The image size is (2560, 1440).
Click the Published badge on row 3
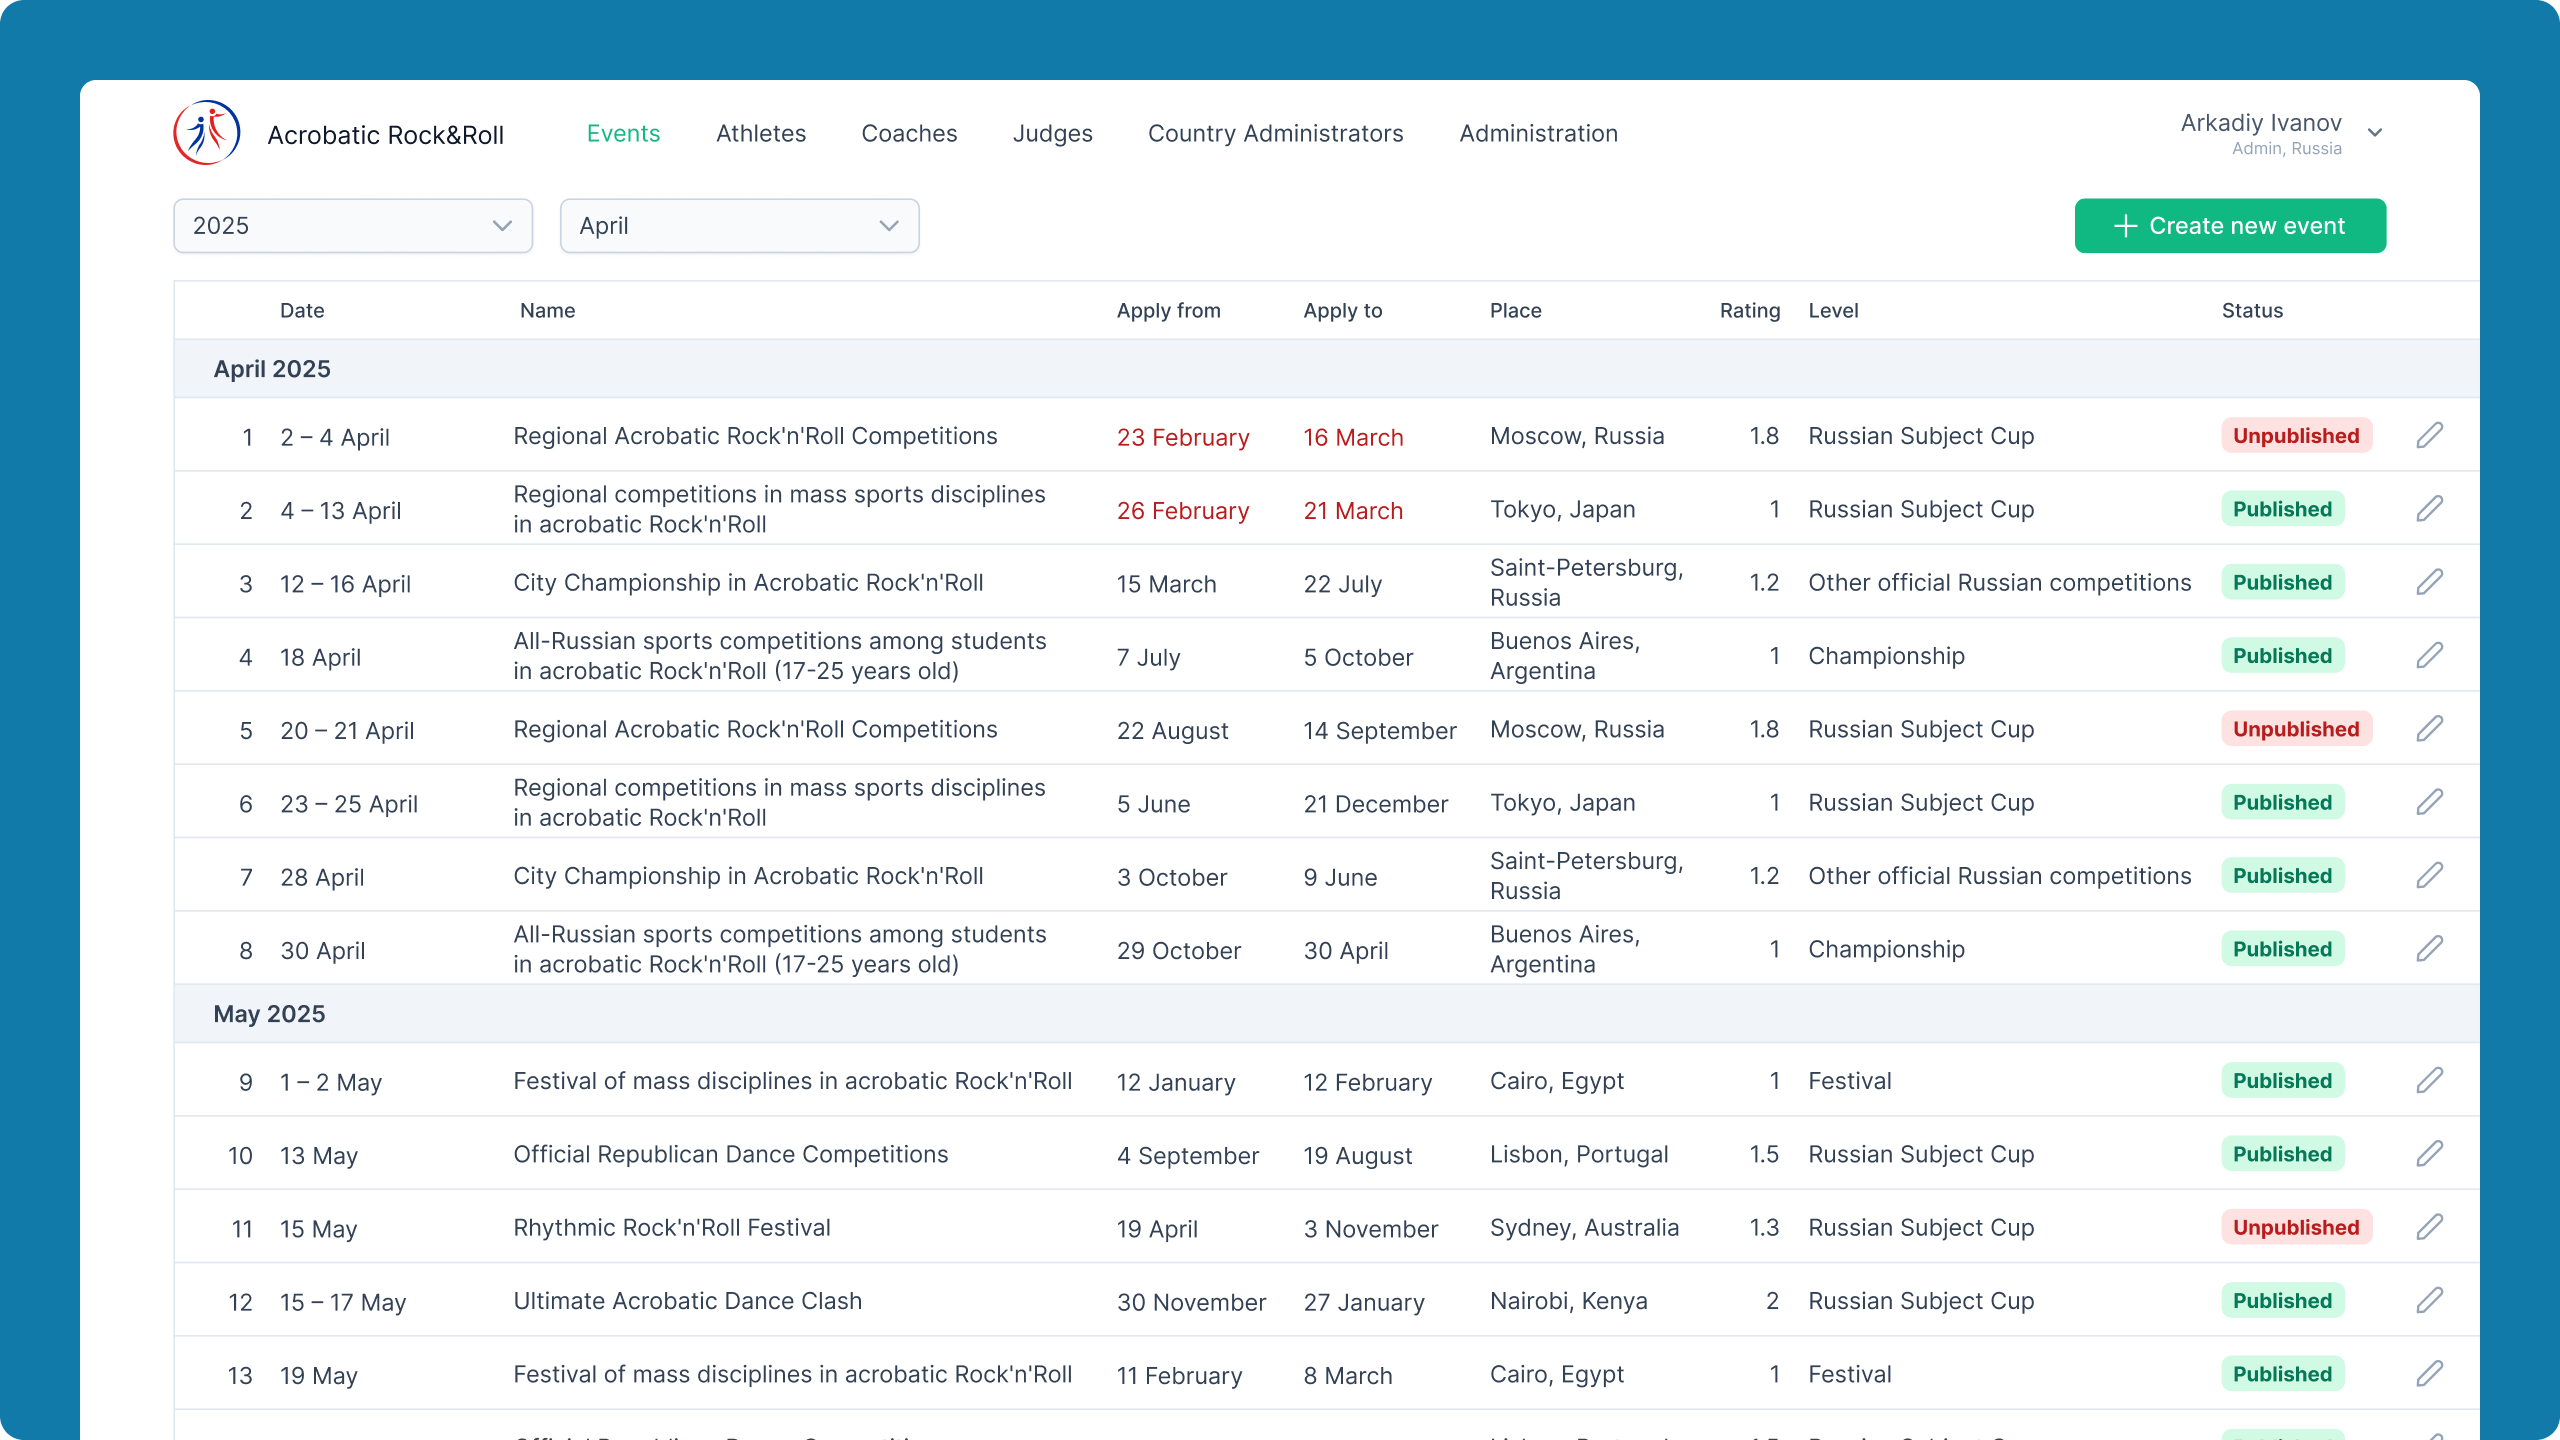click(x=2283, y=582)
